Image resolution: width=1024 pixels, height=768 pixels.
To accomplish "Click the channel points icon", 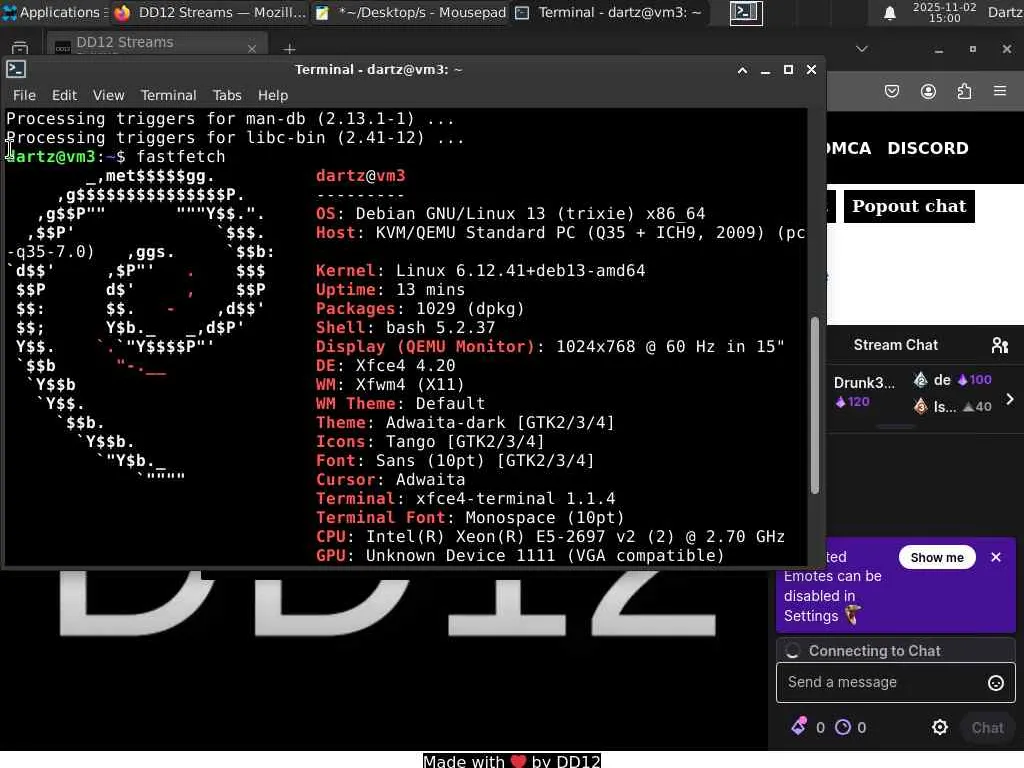I will pyautogui.click(x=842, y=727).
